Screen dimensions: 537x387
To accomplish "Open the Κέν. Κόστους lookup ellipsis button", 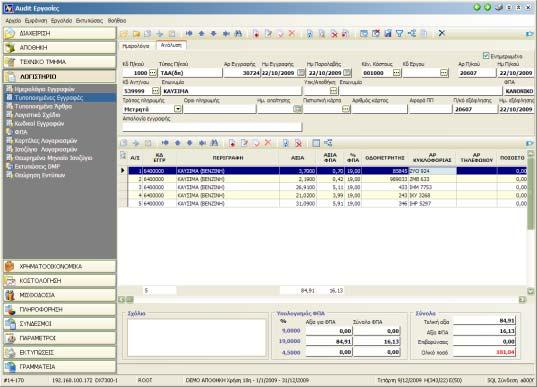I will pyautogui.click(x=396, y=73).
